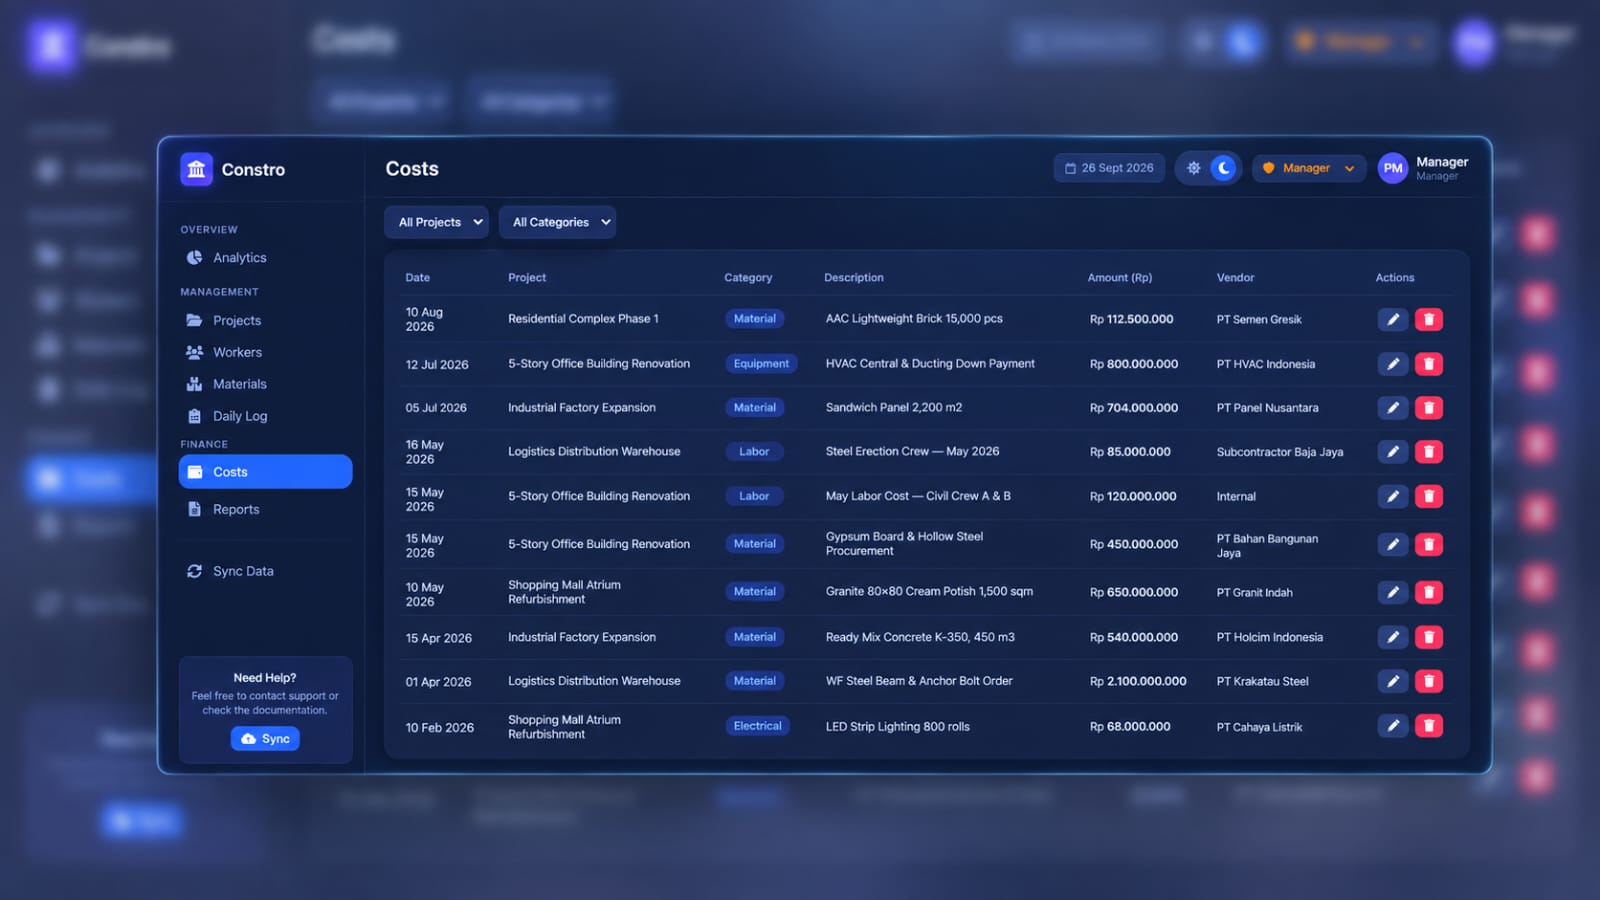Viewport: 1600px width, 900px height.
Task: Open the All Projects filter dropdown
Action: pyautogui.click(x=437, y=222)
